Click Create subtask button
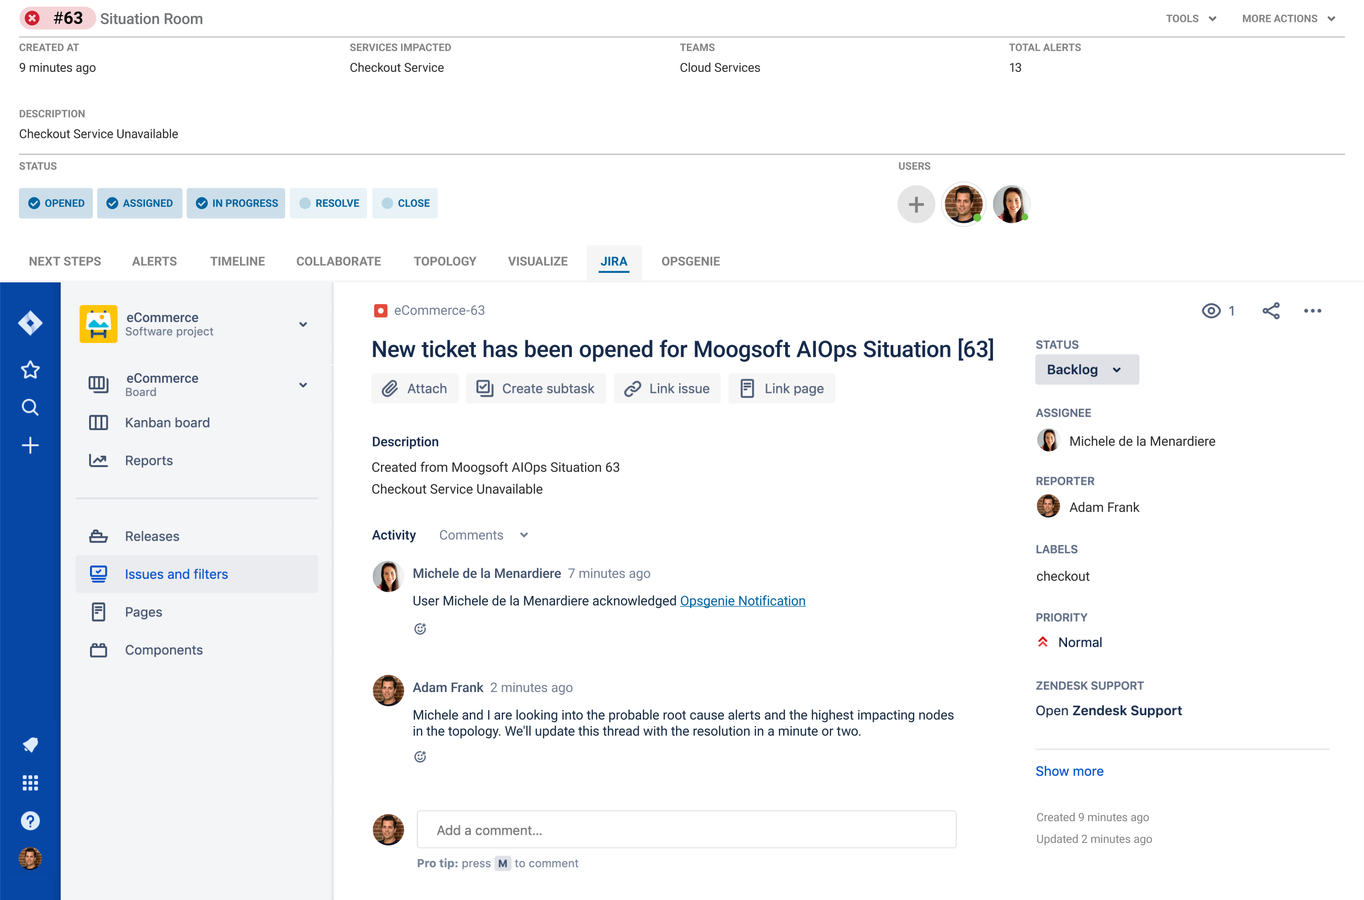1364x900 pixels. [x=536, y=389]
